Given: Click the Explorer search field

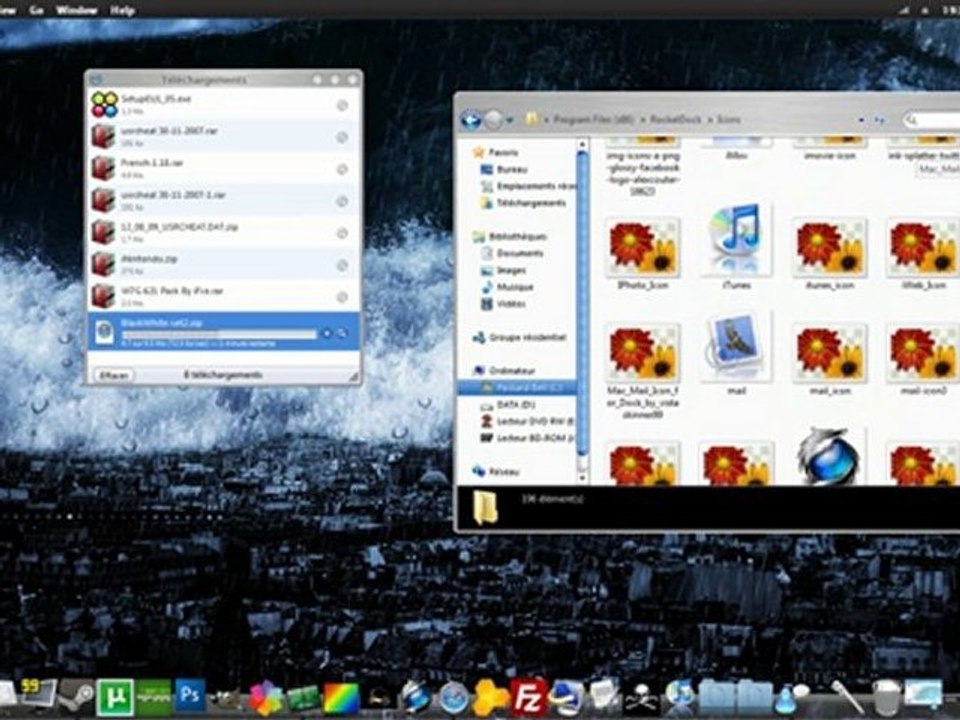Looking at the screenshot, I should click(932, 120).
